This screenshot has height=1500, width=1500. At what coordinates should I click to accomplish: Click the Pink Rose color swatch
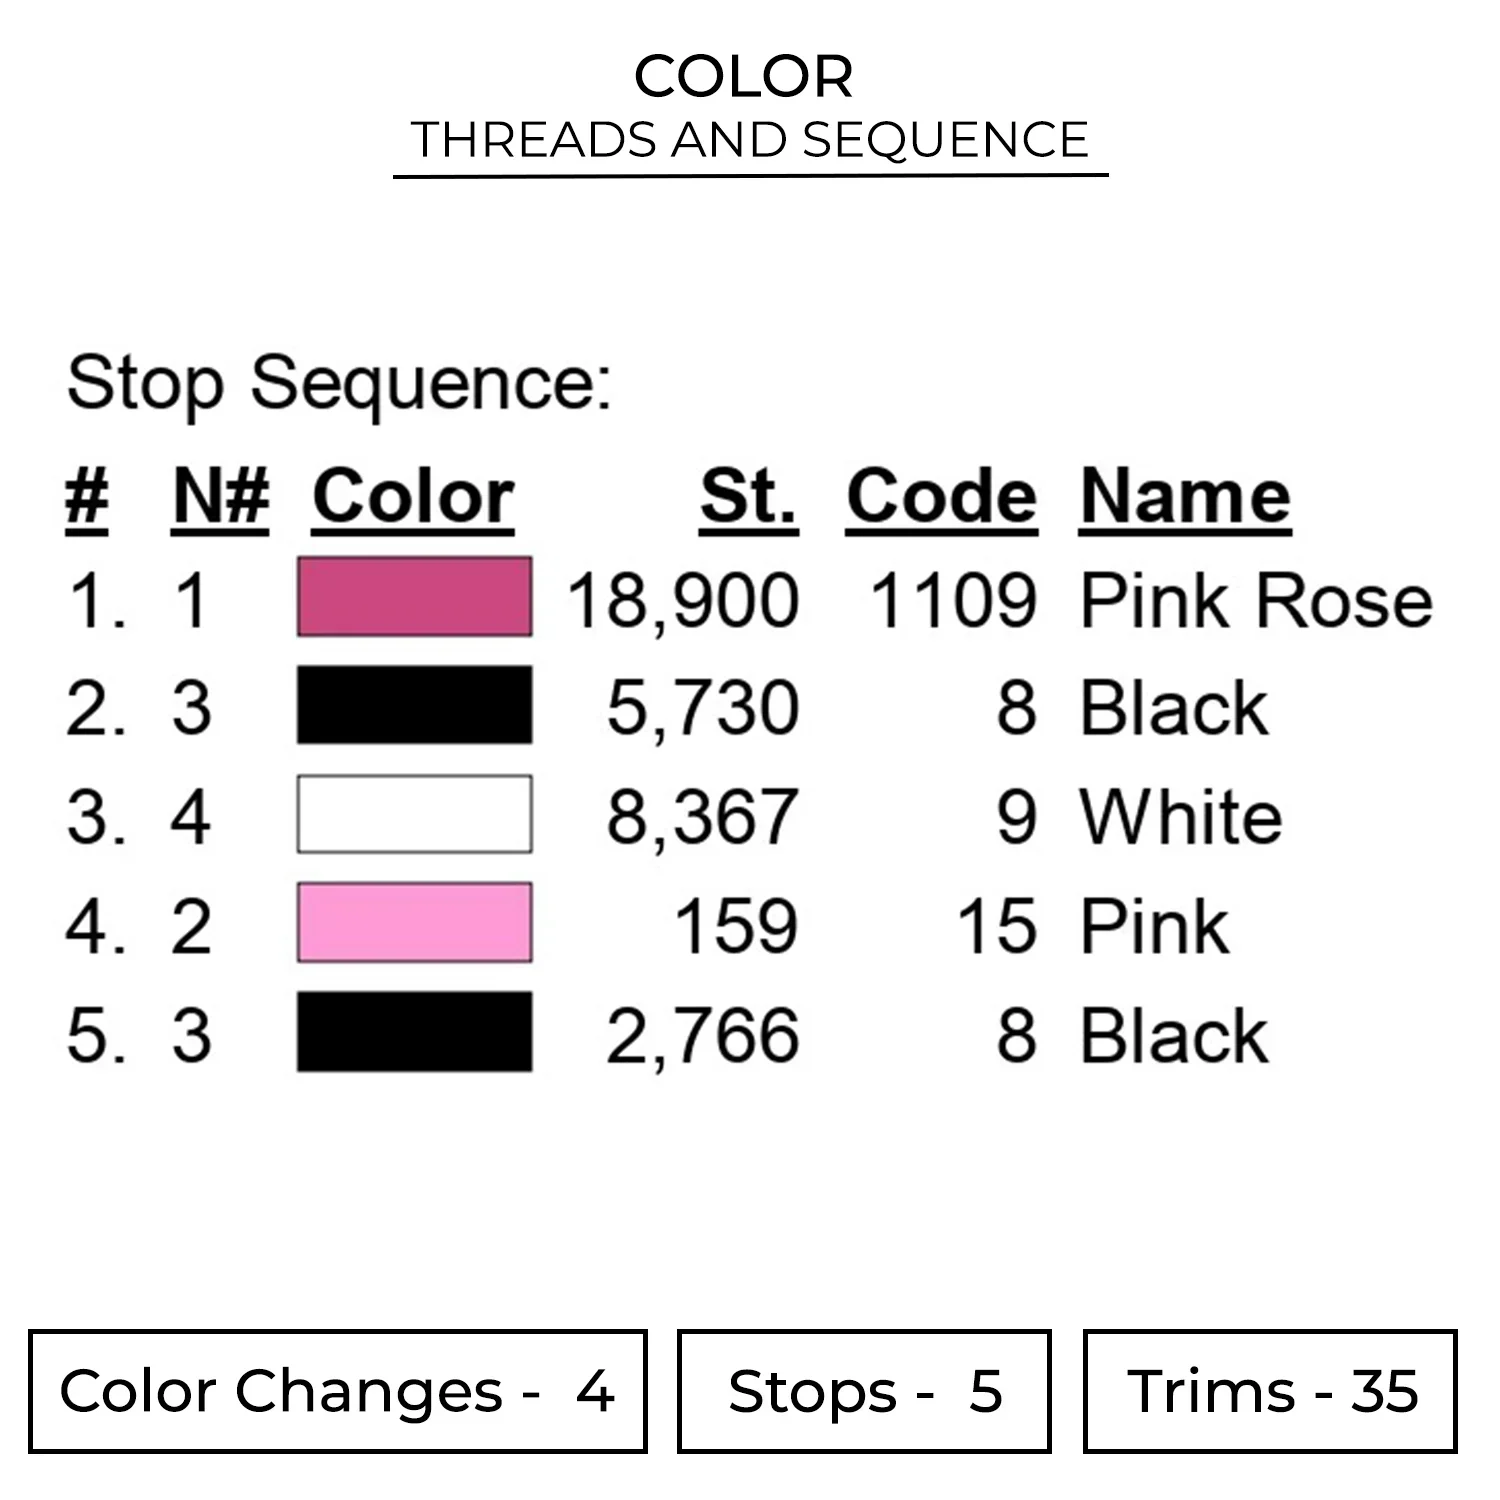414,598
